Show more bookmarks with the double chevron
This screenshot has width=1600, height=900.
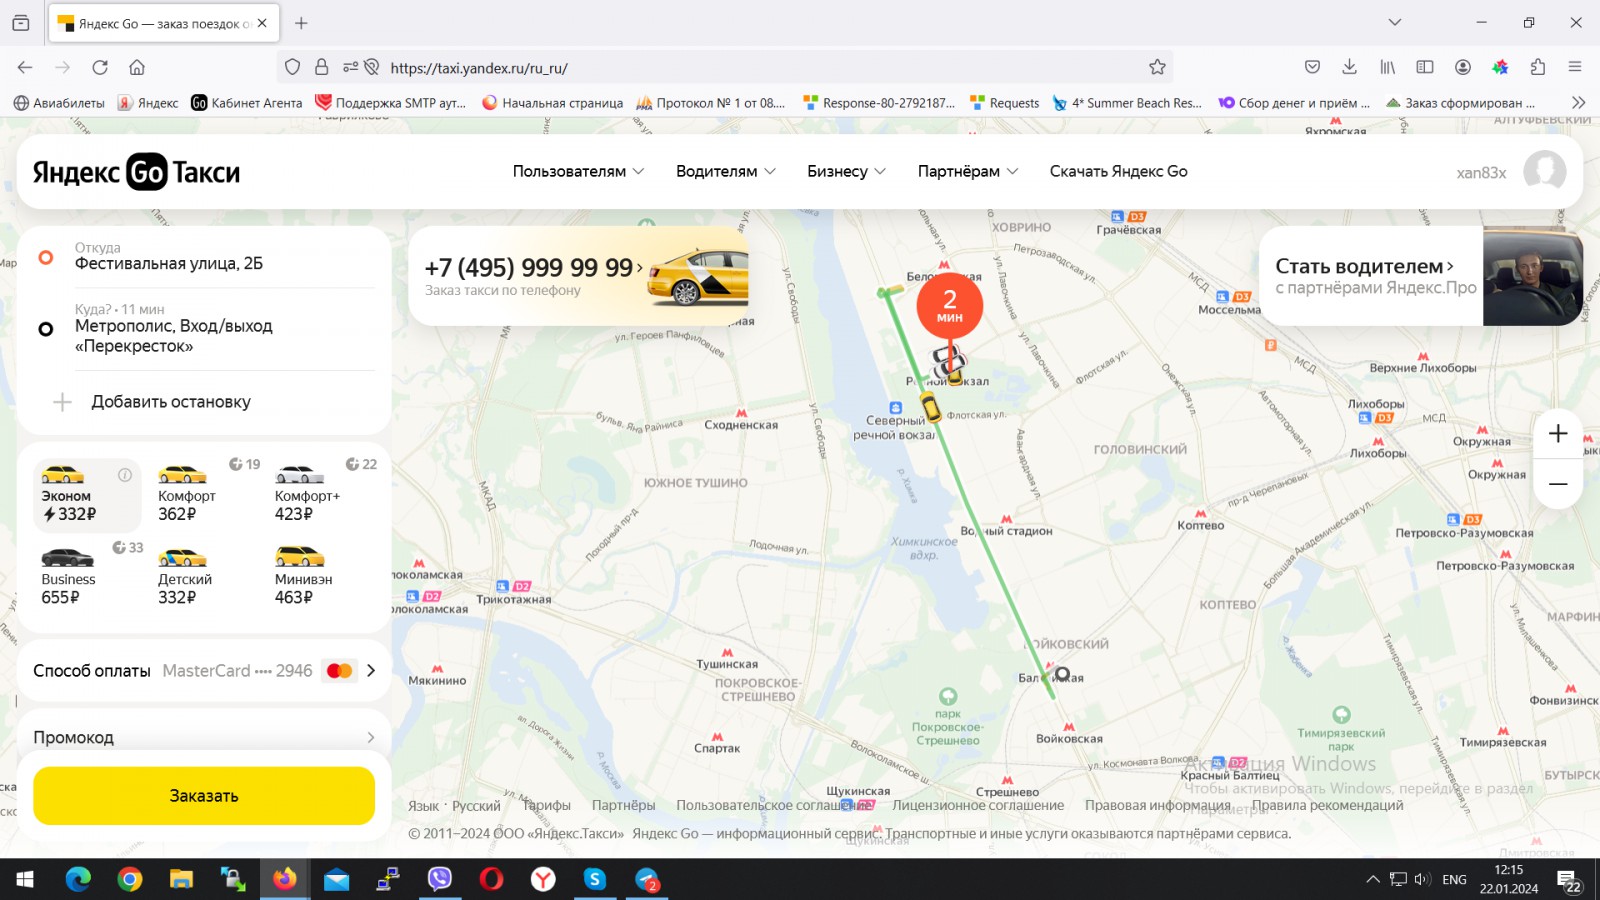coord(1578,102)
